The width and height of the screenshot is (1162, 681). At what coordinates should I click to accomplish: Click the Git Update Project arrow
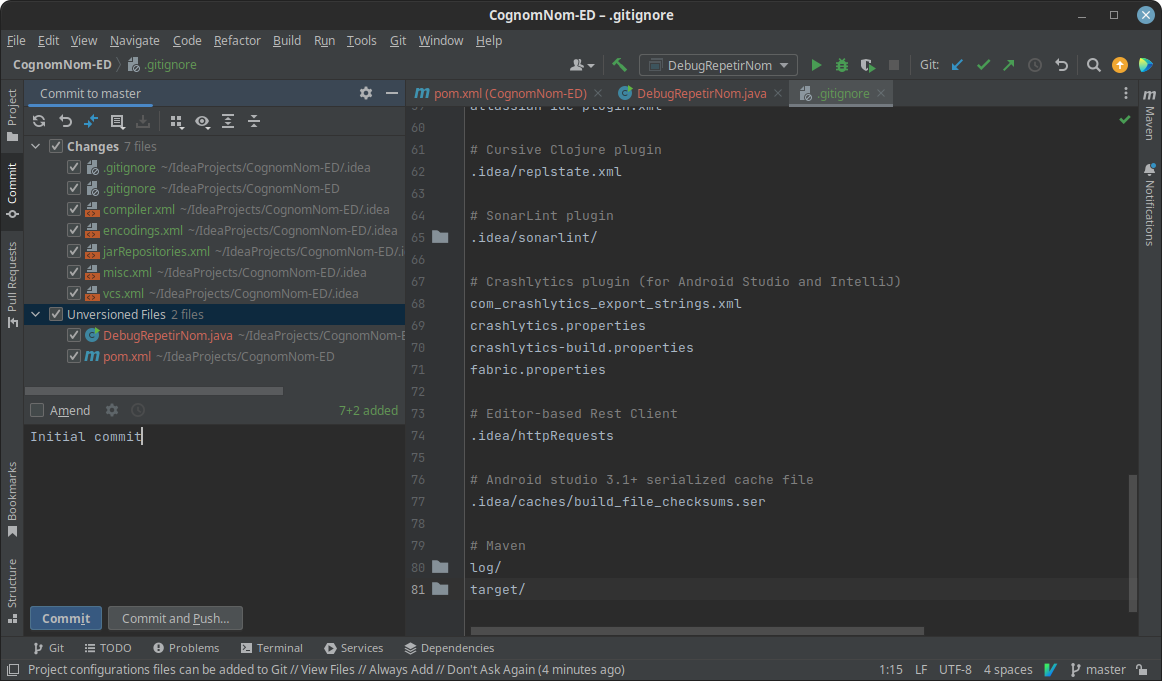point(957,65)
